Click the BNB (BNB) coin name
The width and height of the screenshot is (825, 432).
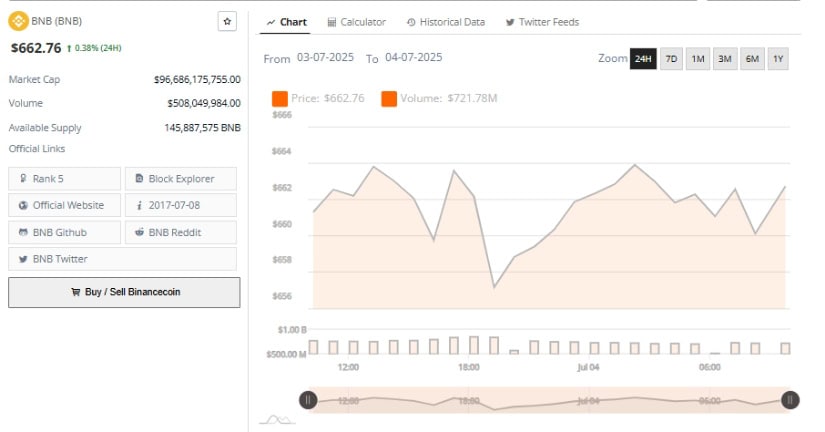[x=56, y=21]
